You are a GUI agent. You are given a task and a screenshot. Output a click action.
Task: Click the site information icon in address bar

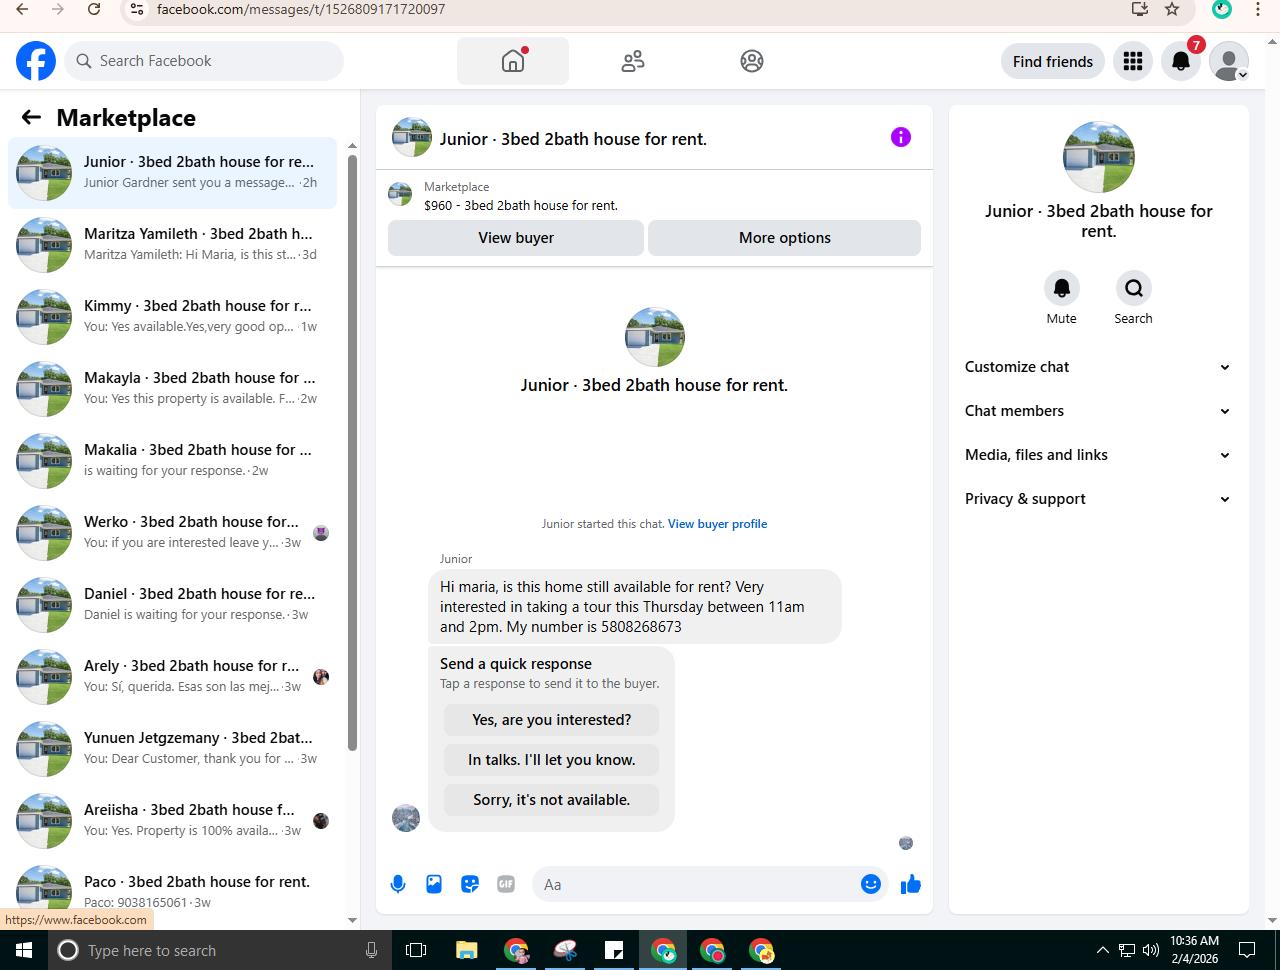tap(138, 9)
